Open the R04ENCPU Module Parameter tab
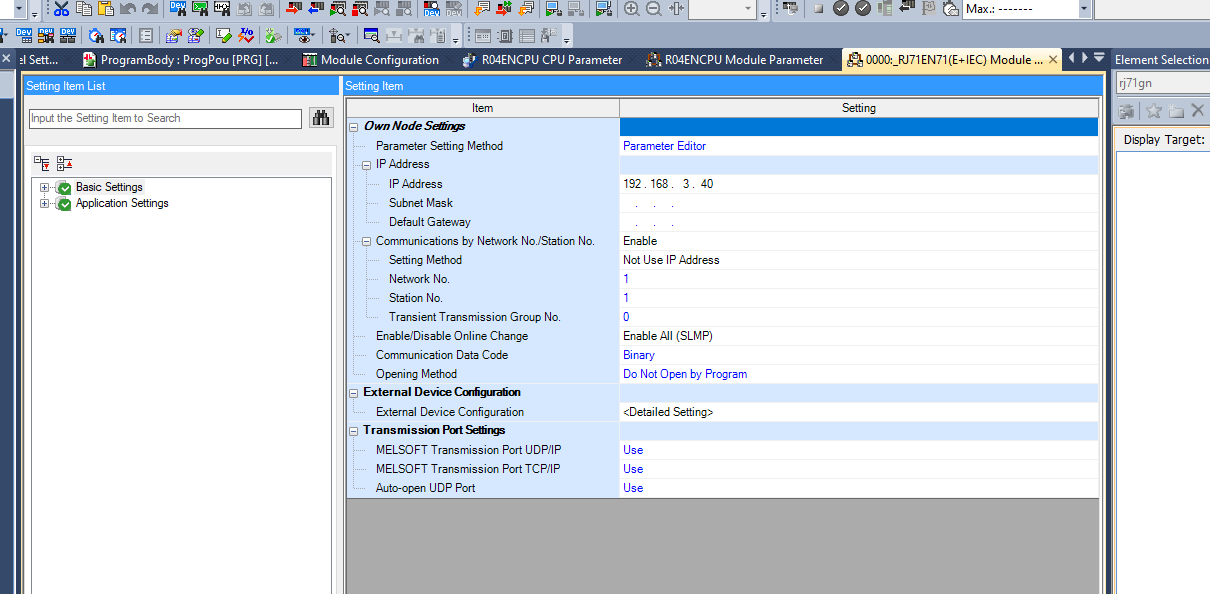Viewport: 1210px width, 594px height. [x=735, y=60]
